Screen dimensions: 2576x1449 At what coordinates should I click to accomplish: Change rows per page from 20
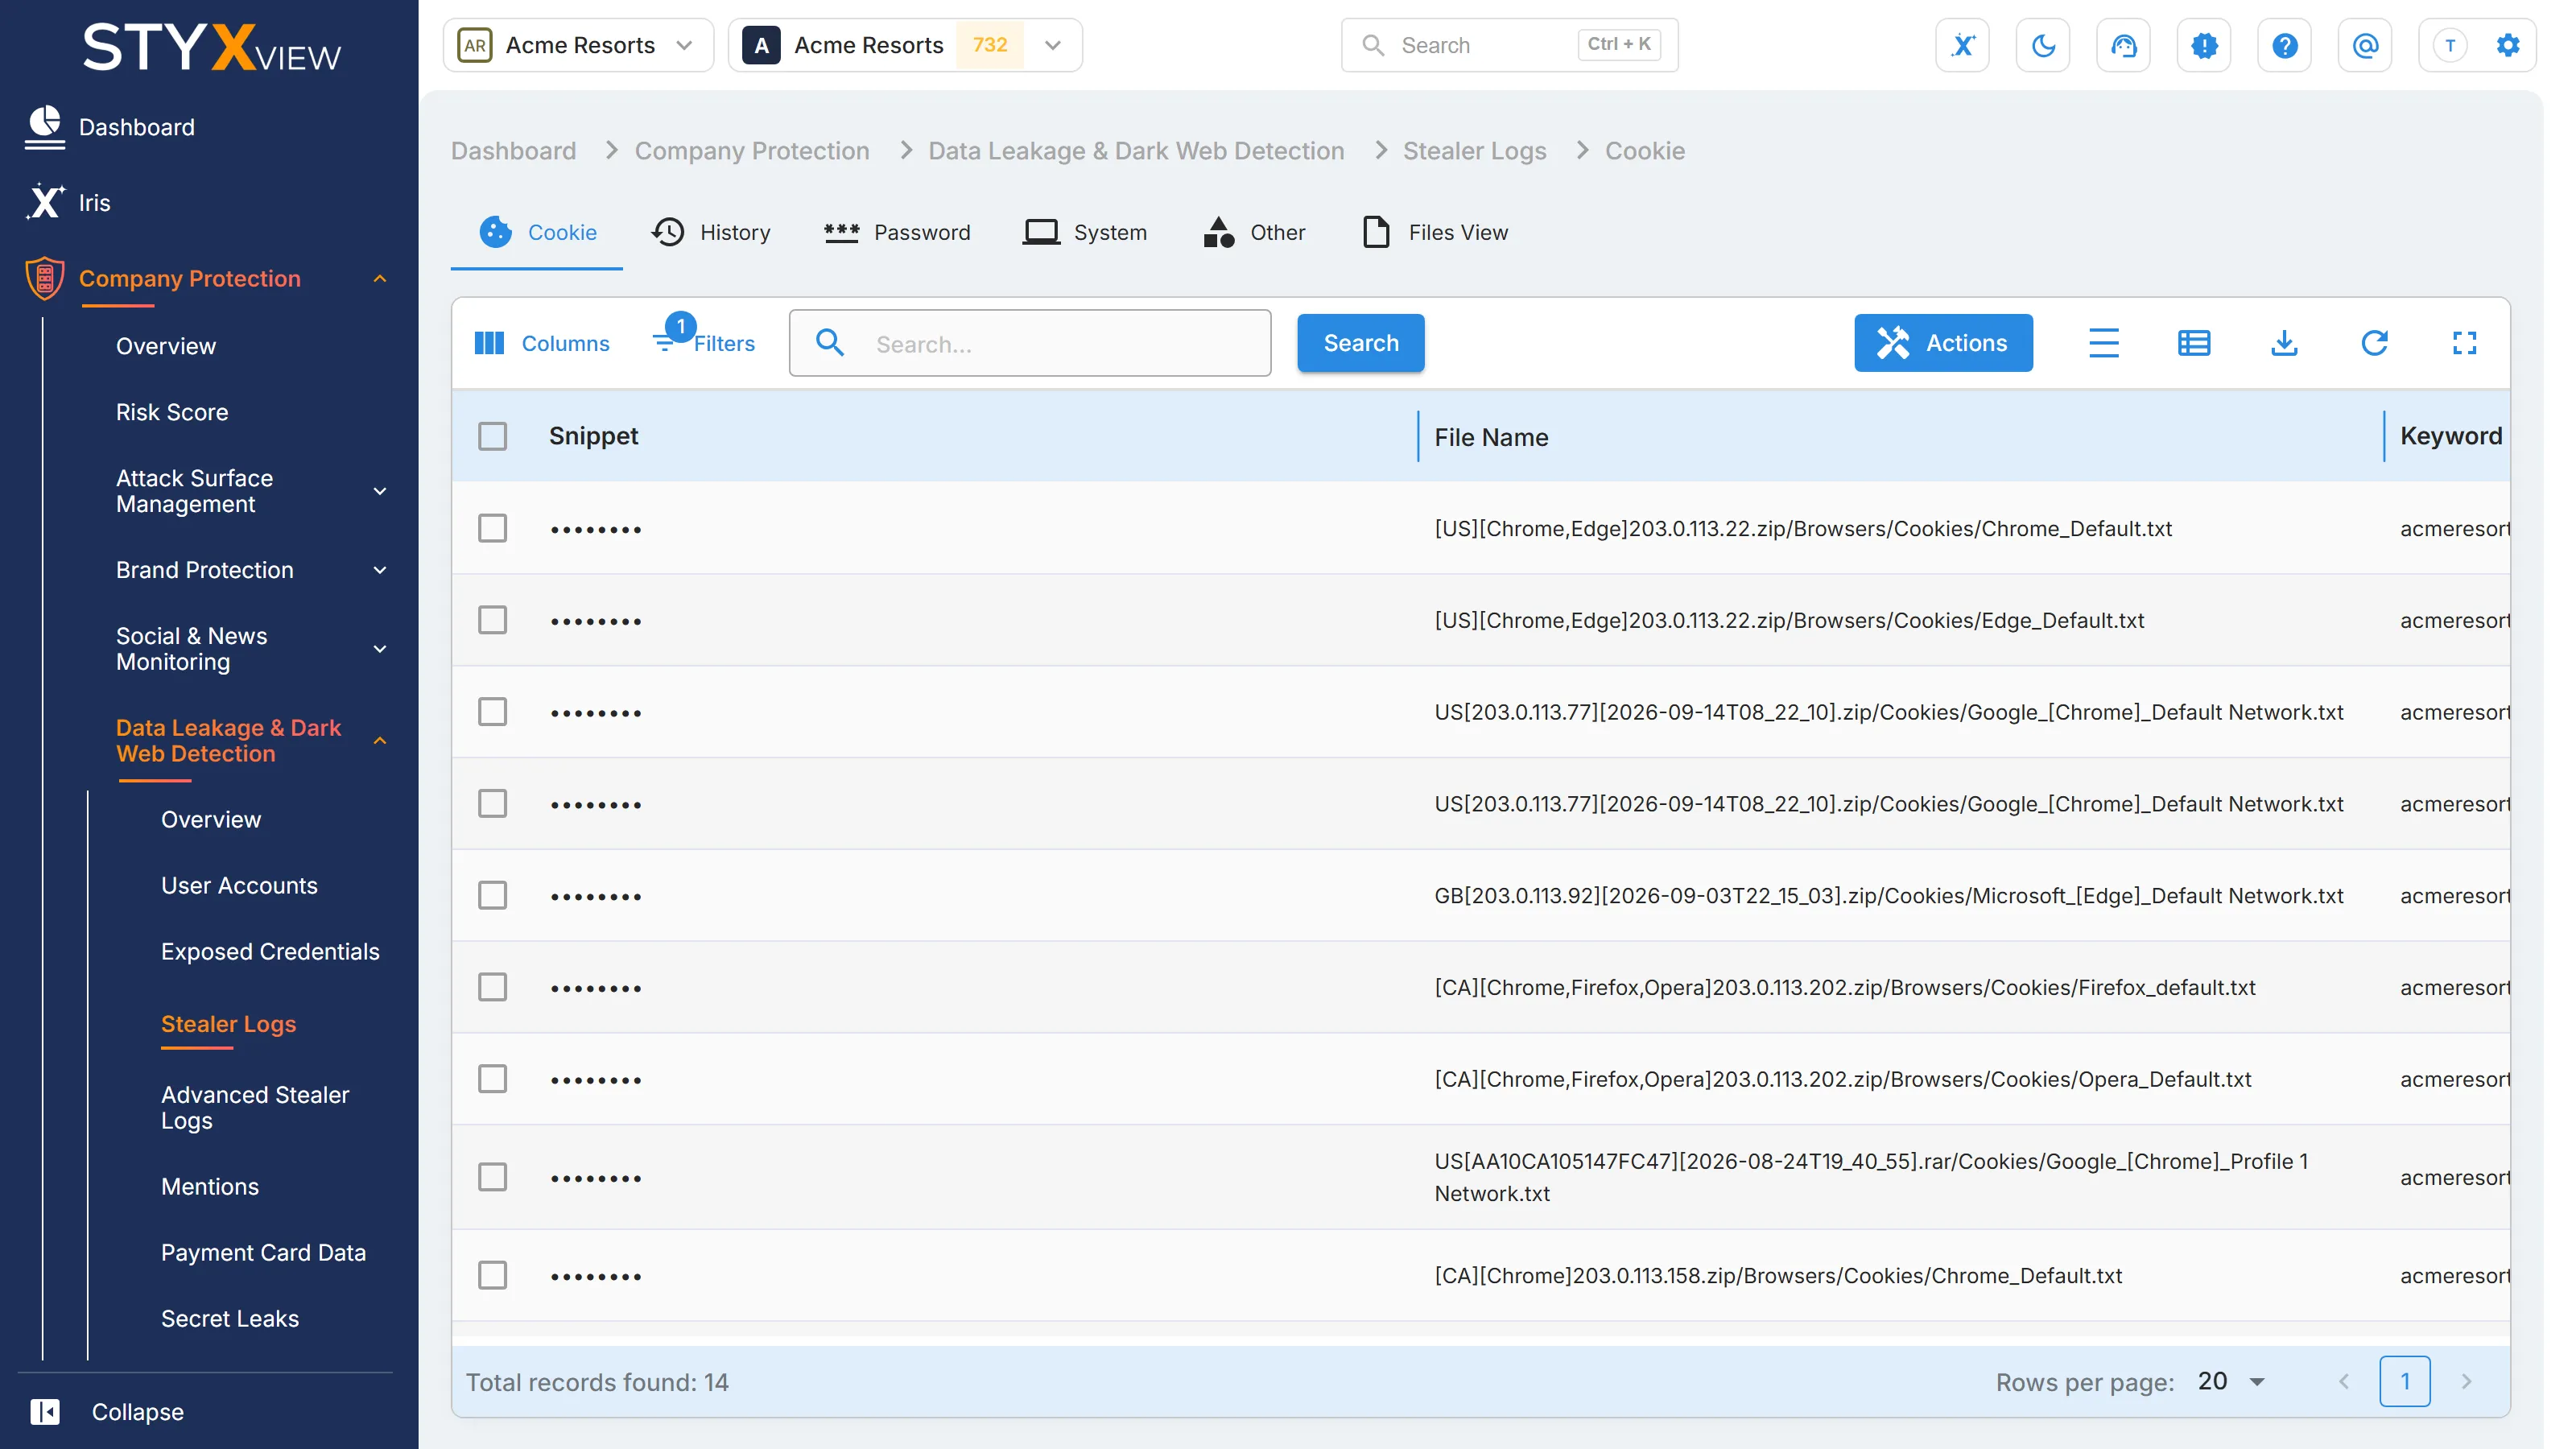[2231, 1381]
